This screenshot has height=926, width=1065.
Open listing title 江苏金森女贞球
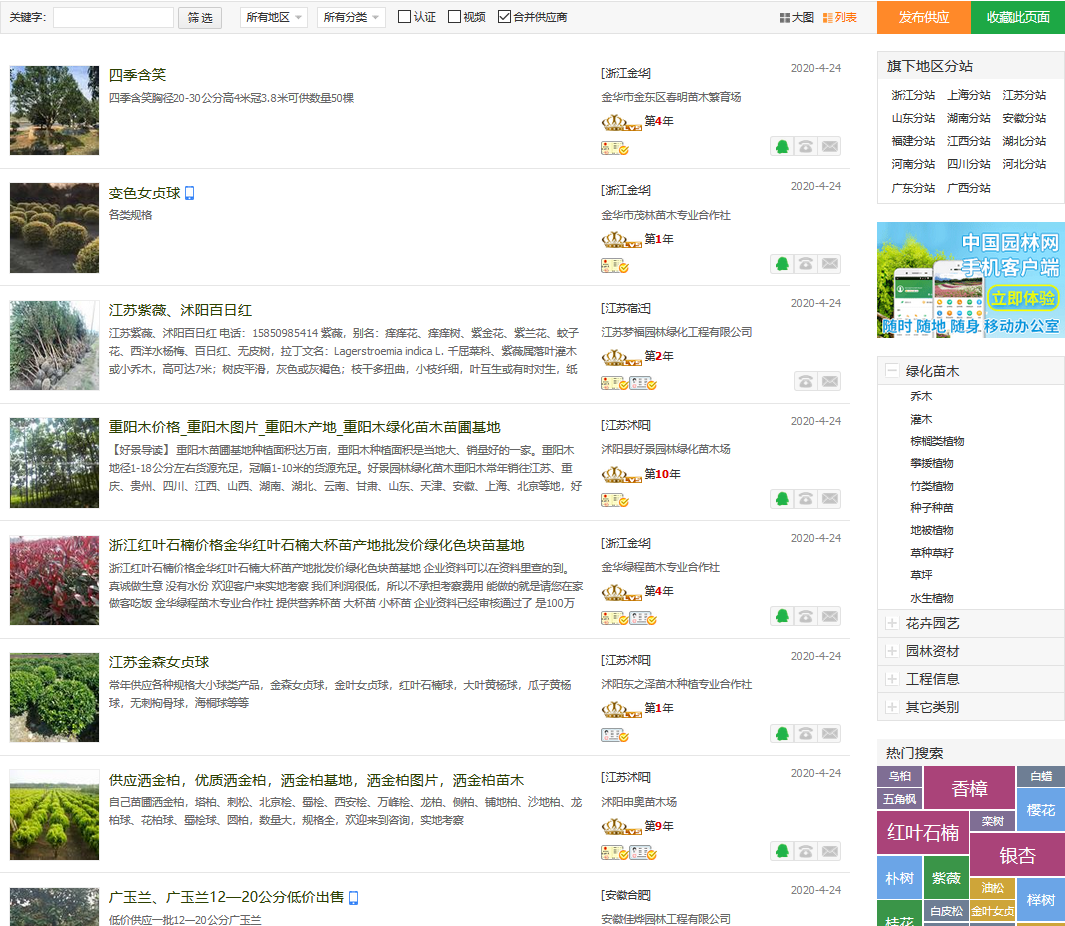tap(159, 662)
